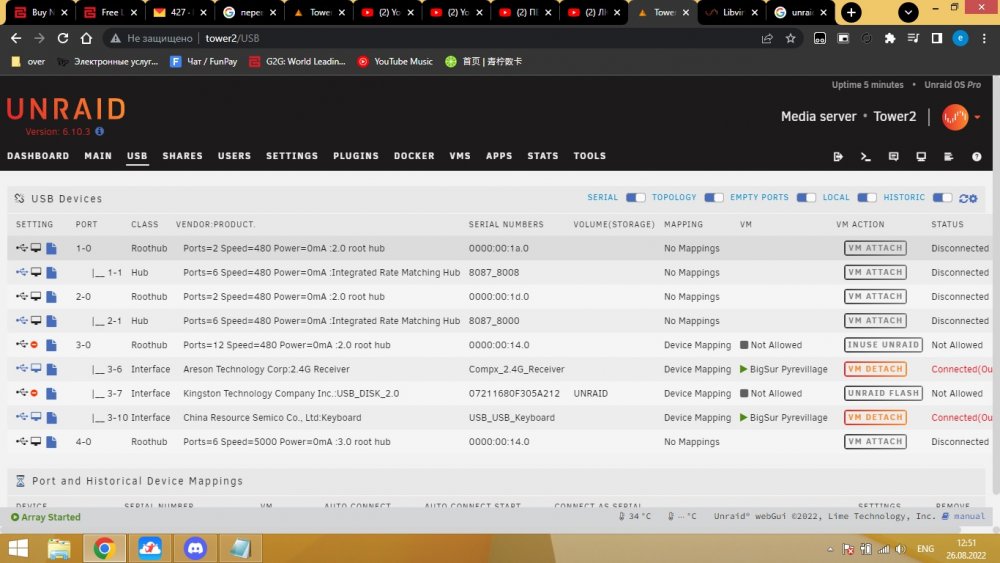
Task: Open the web terminal icon
Action: [x=865, y=156]
